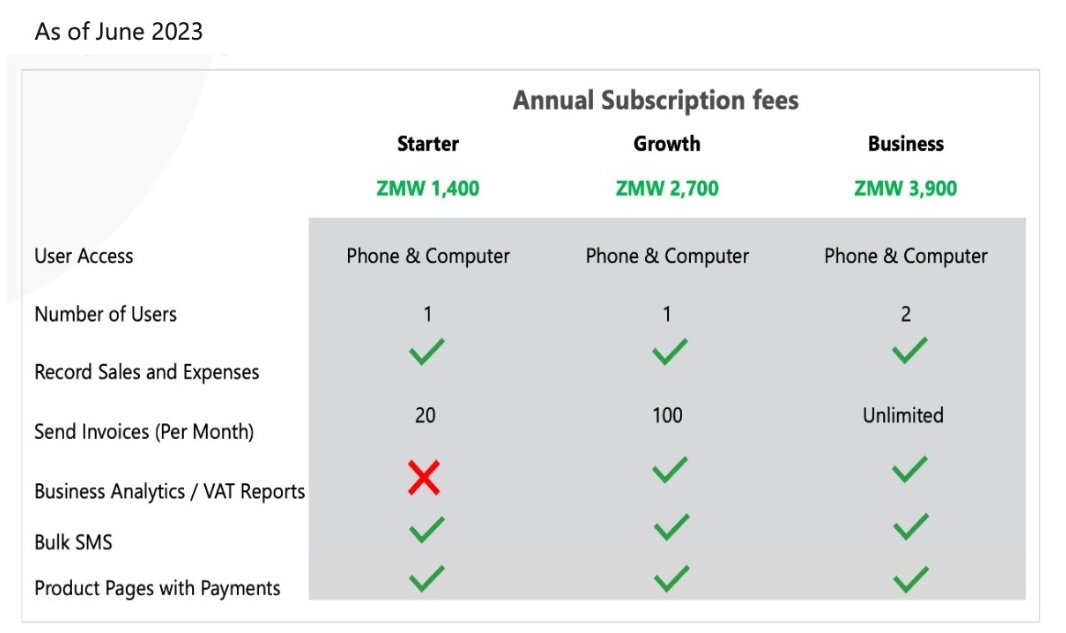1066x633 pixels.
Task: Select the Business plan heading
Action: click(906, 143)
